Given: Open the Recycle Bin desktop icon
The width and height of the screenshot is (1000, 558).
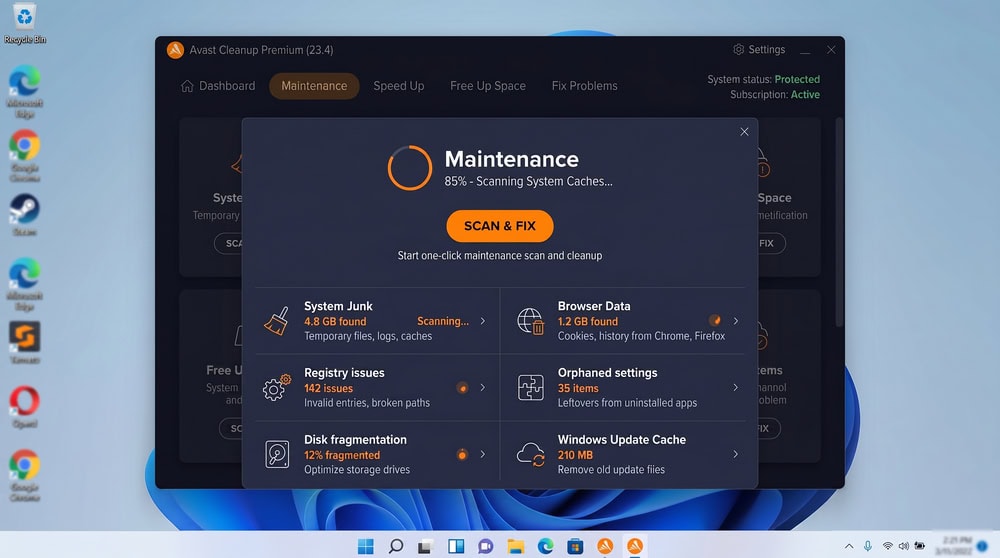Looking at the screenshot, I should tap(25, 24).
